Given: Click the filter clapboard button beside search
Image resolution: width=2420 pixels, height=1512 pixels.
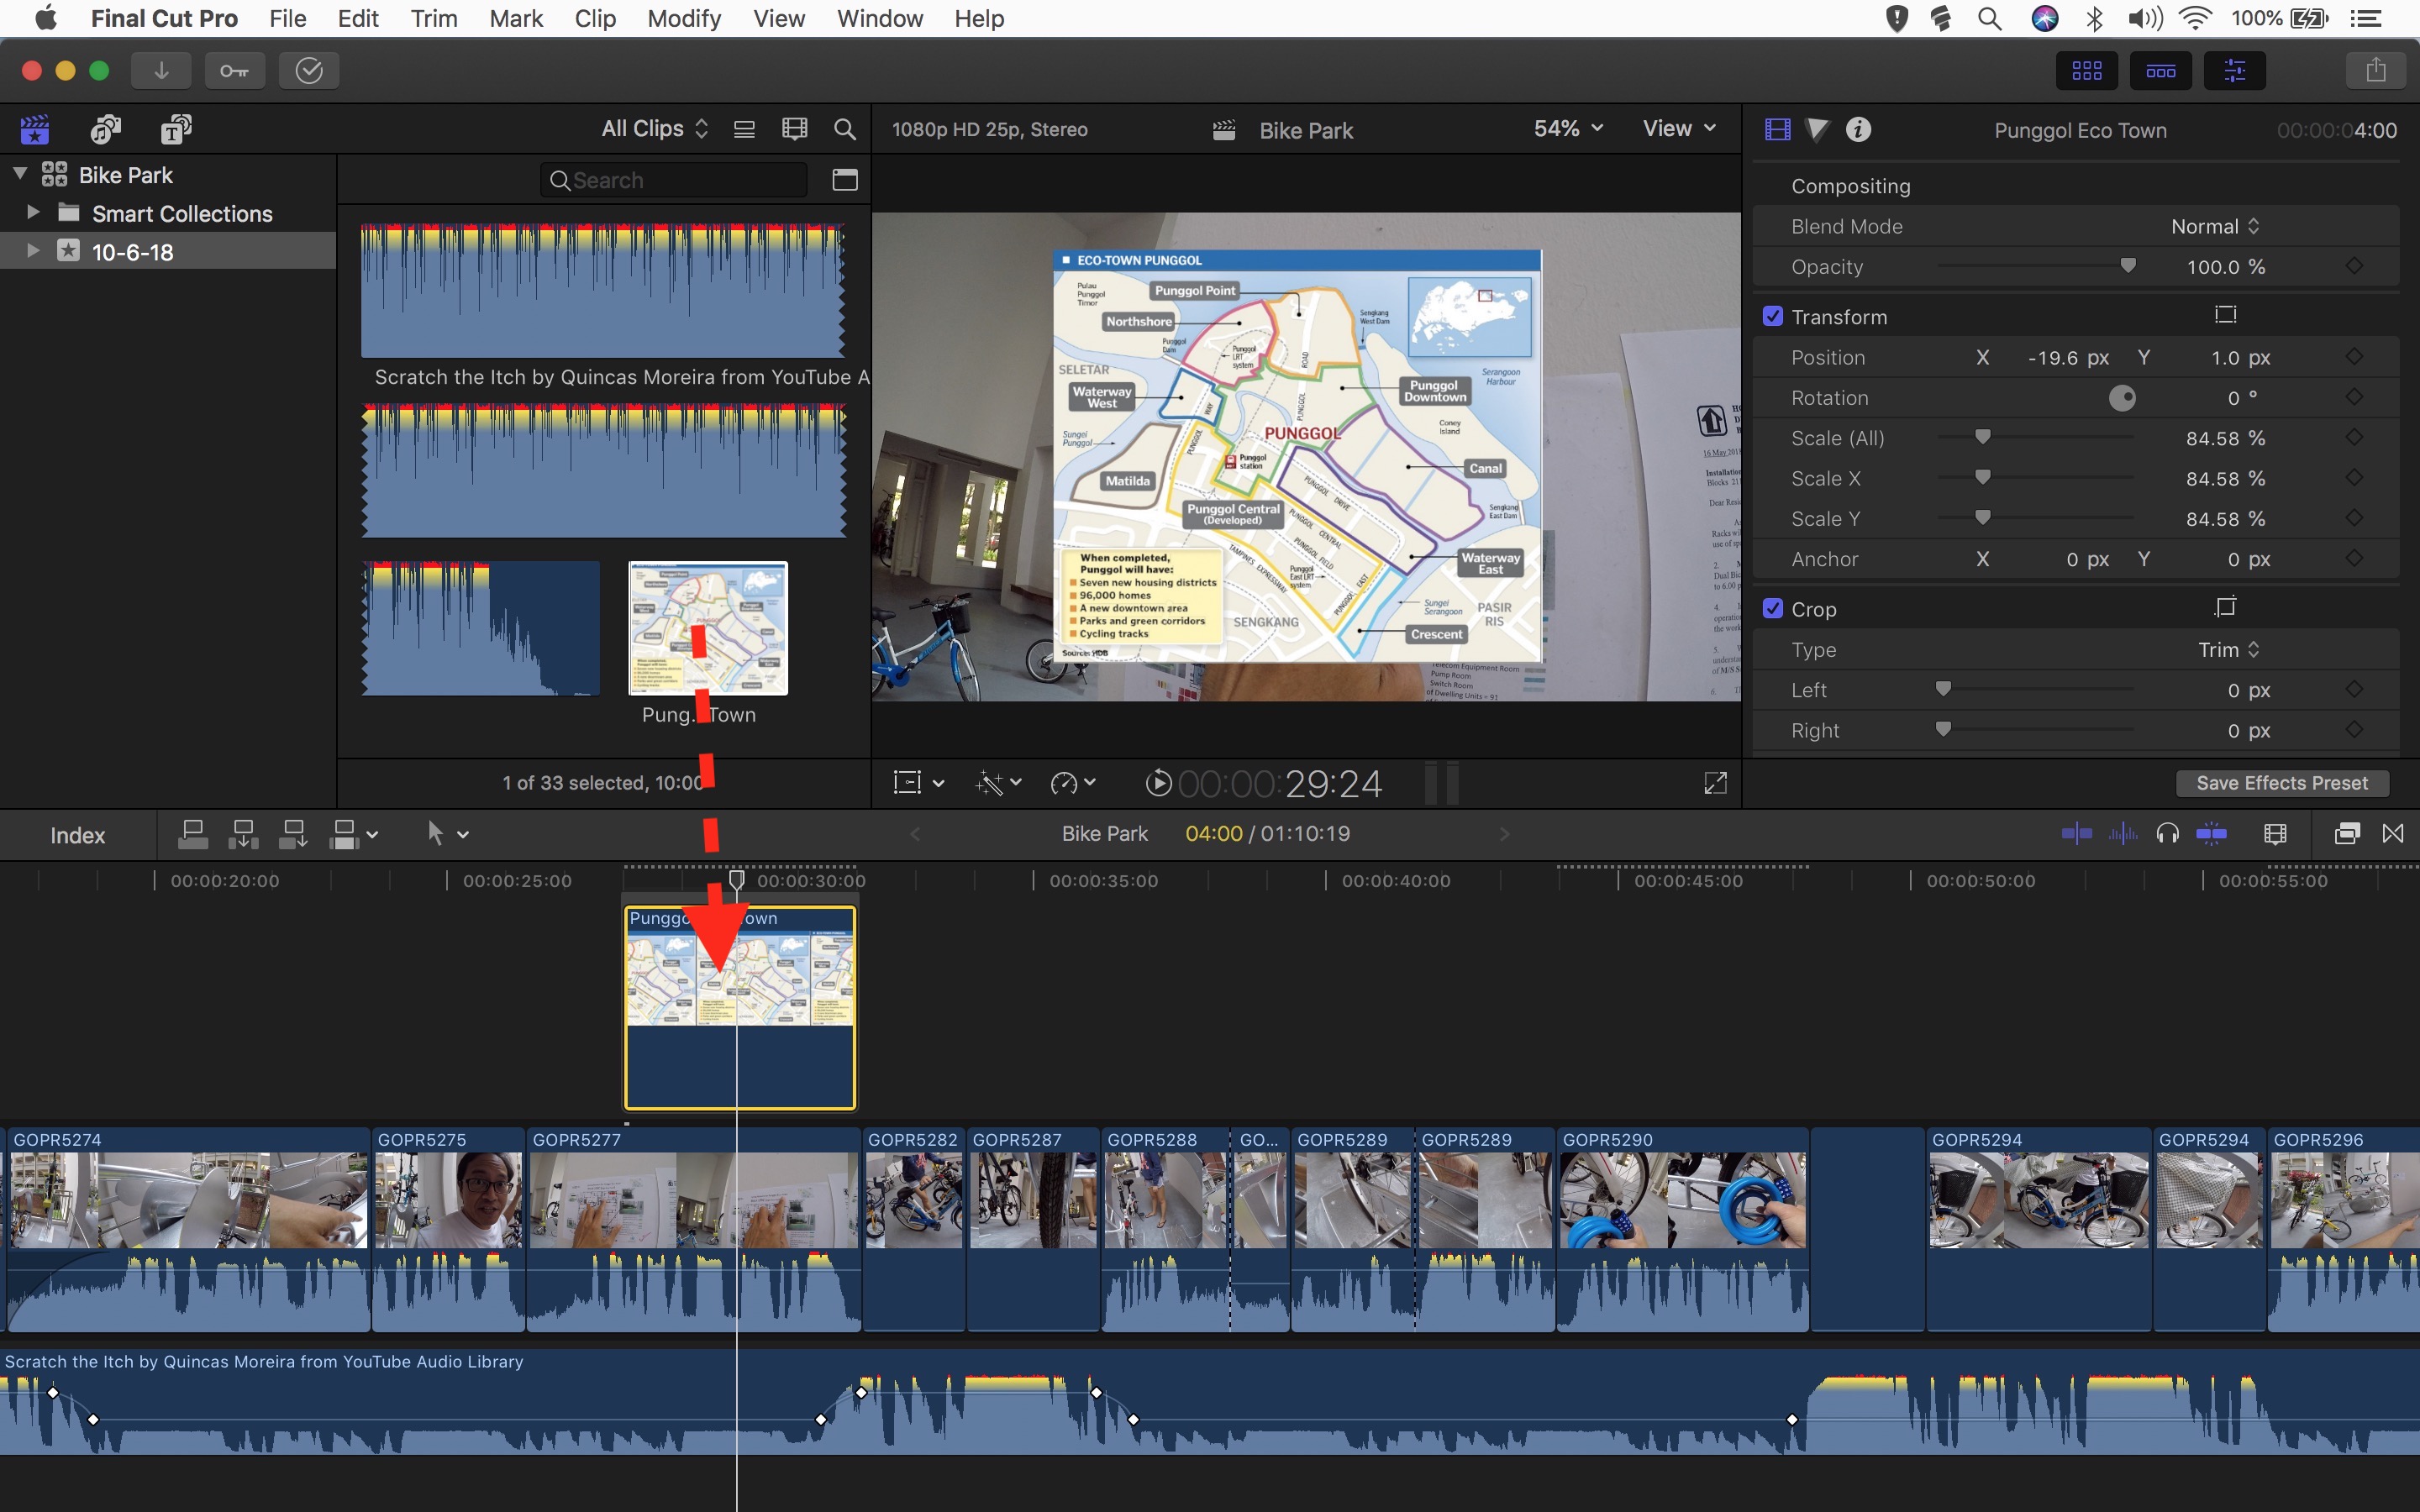Looking at the screenshot, I should click(x=845, y=180).
